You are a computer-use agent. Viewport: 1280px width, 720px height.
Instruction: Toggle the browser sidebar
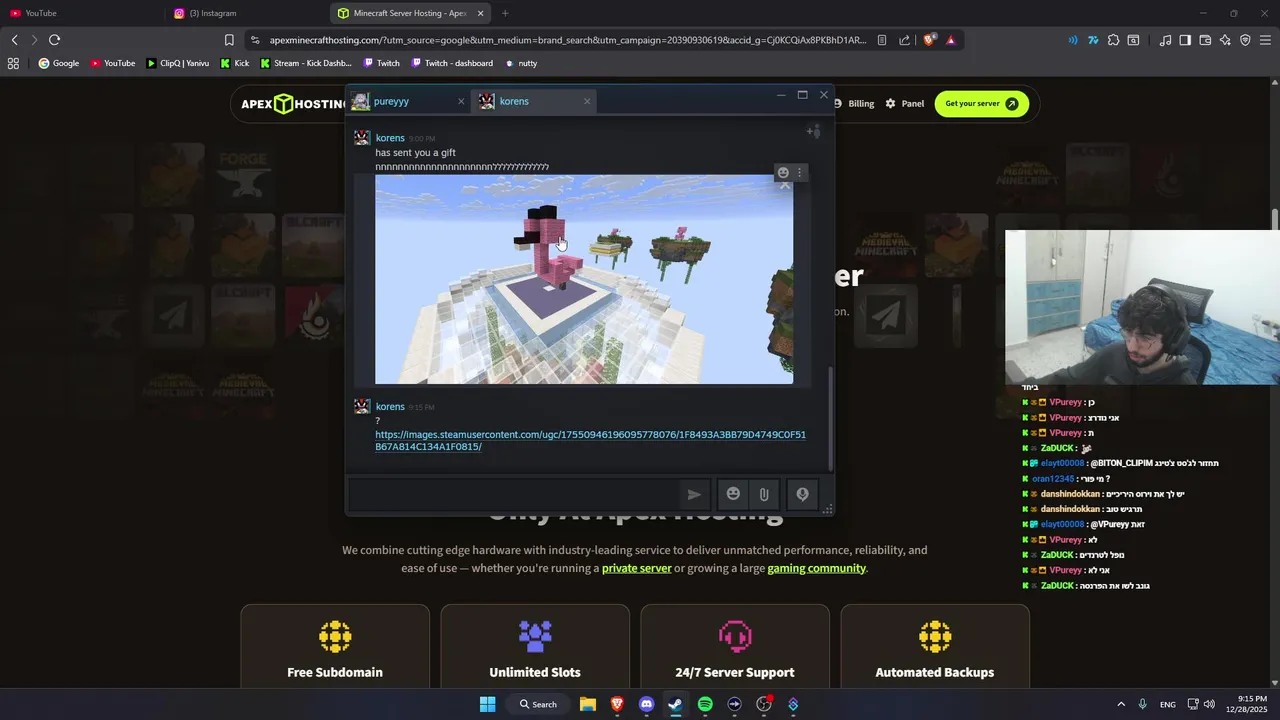tap(1185, 40)
